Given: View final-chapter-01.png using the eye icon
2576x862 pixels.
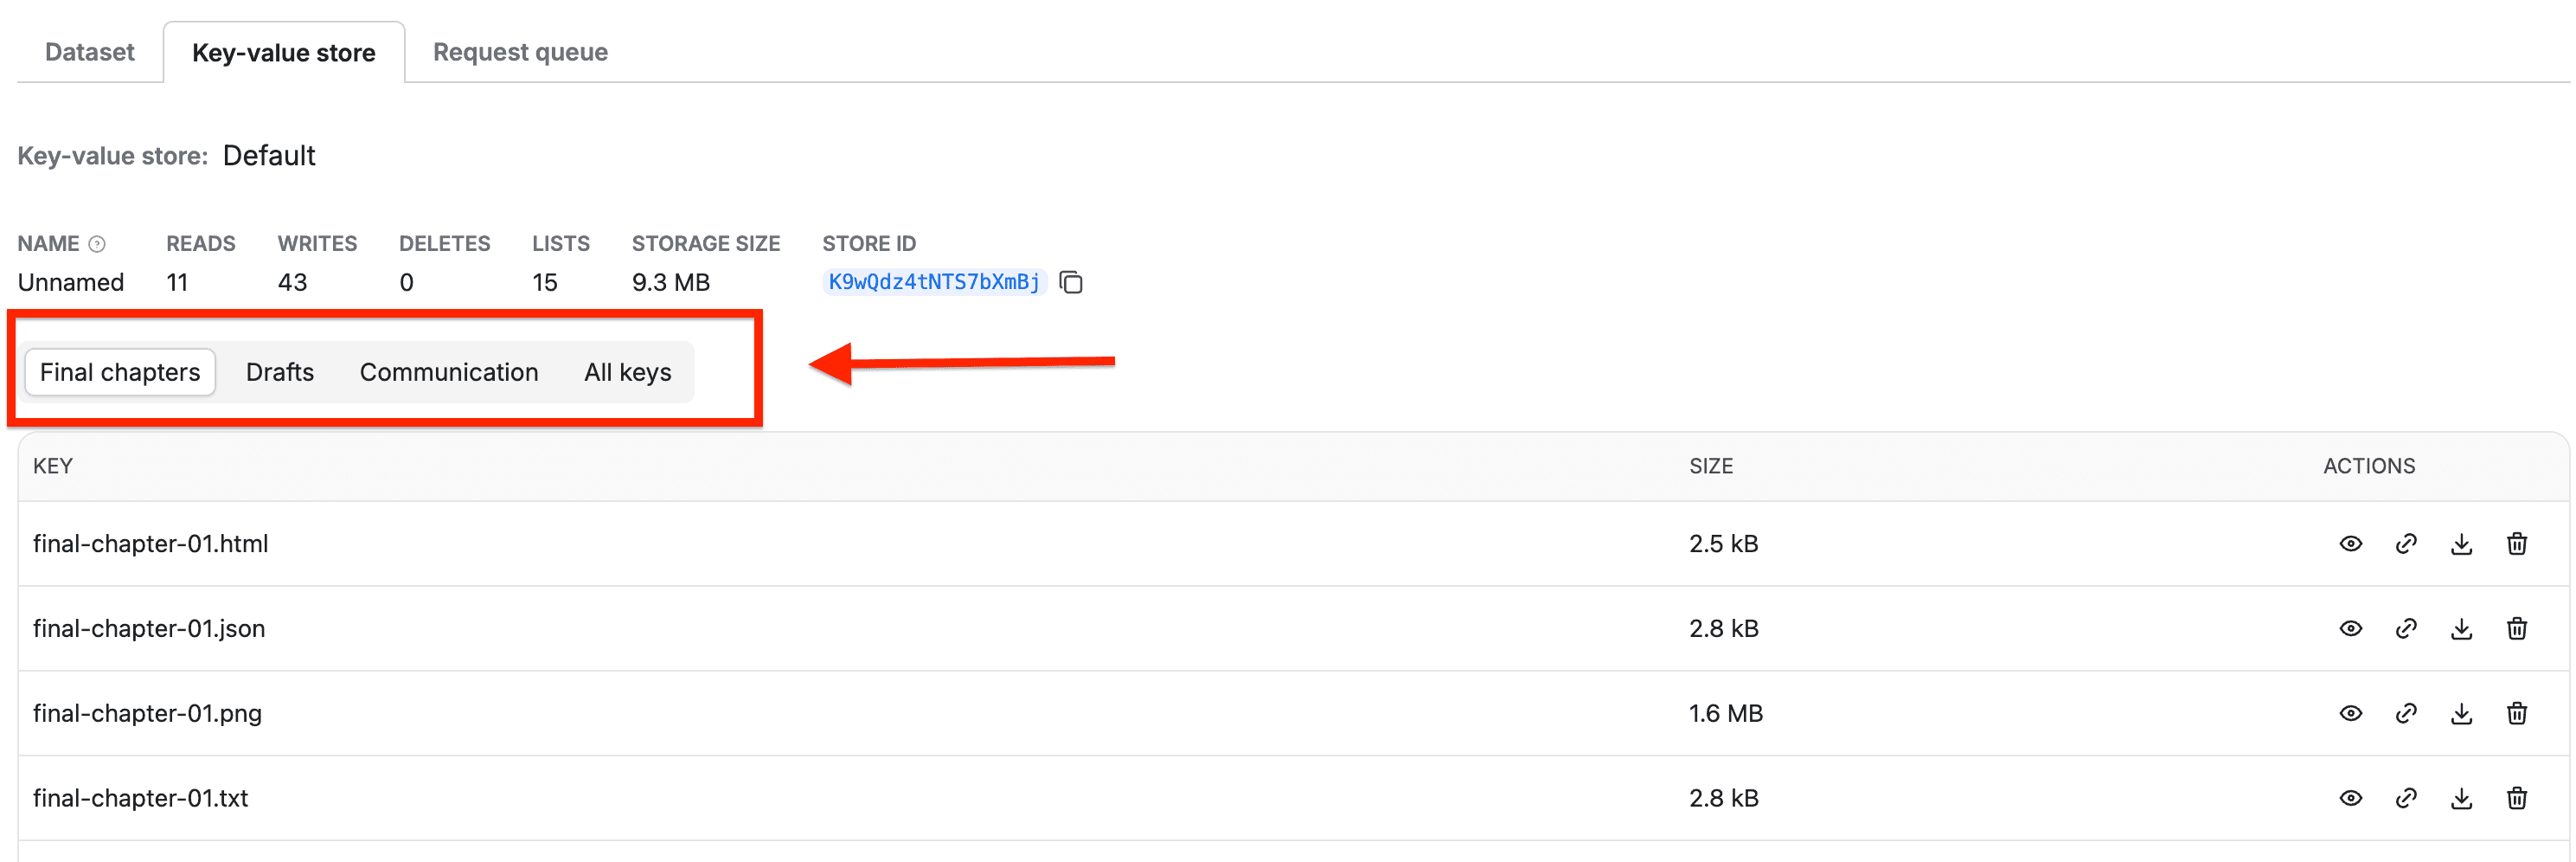Looking at the screenshot, I should tap(2350, 714).
